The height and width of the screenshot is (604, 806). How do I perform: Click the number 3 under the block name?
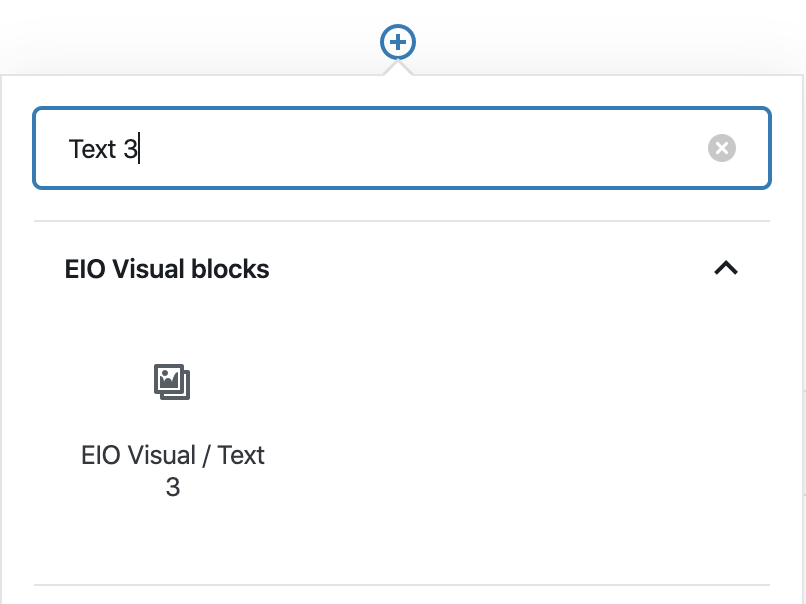(x=173, y=487)
